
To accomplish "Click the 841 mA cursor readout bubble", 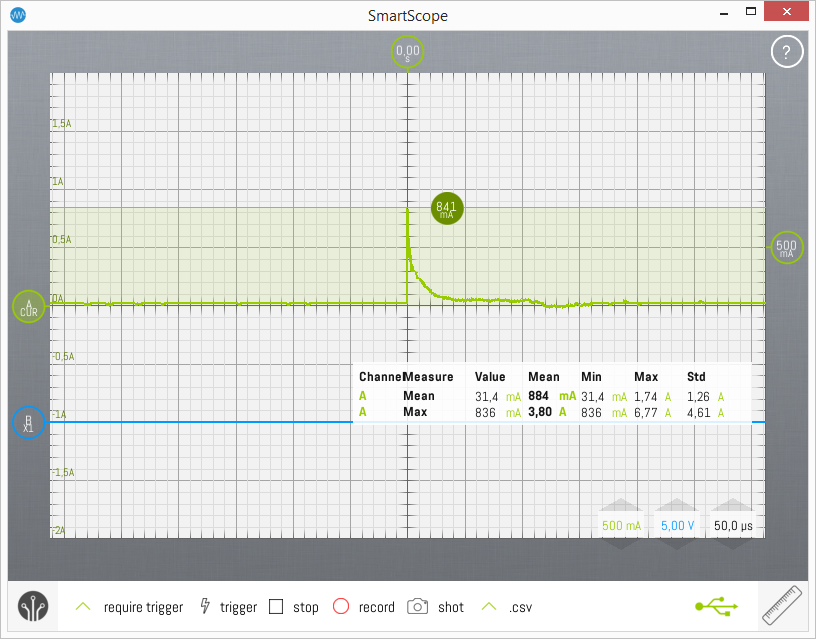I will point(446,210).
